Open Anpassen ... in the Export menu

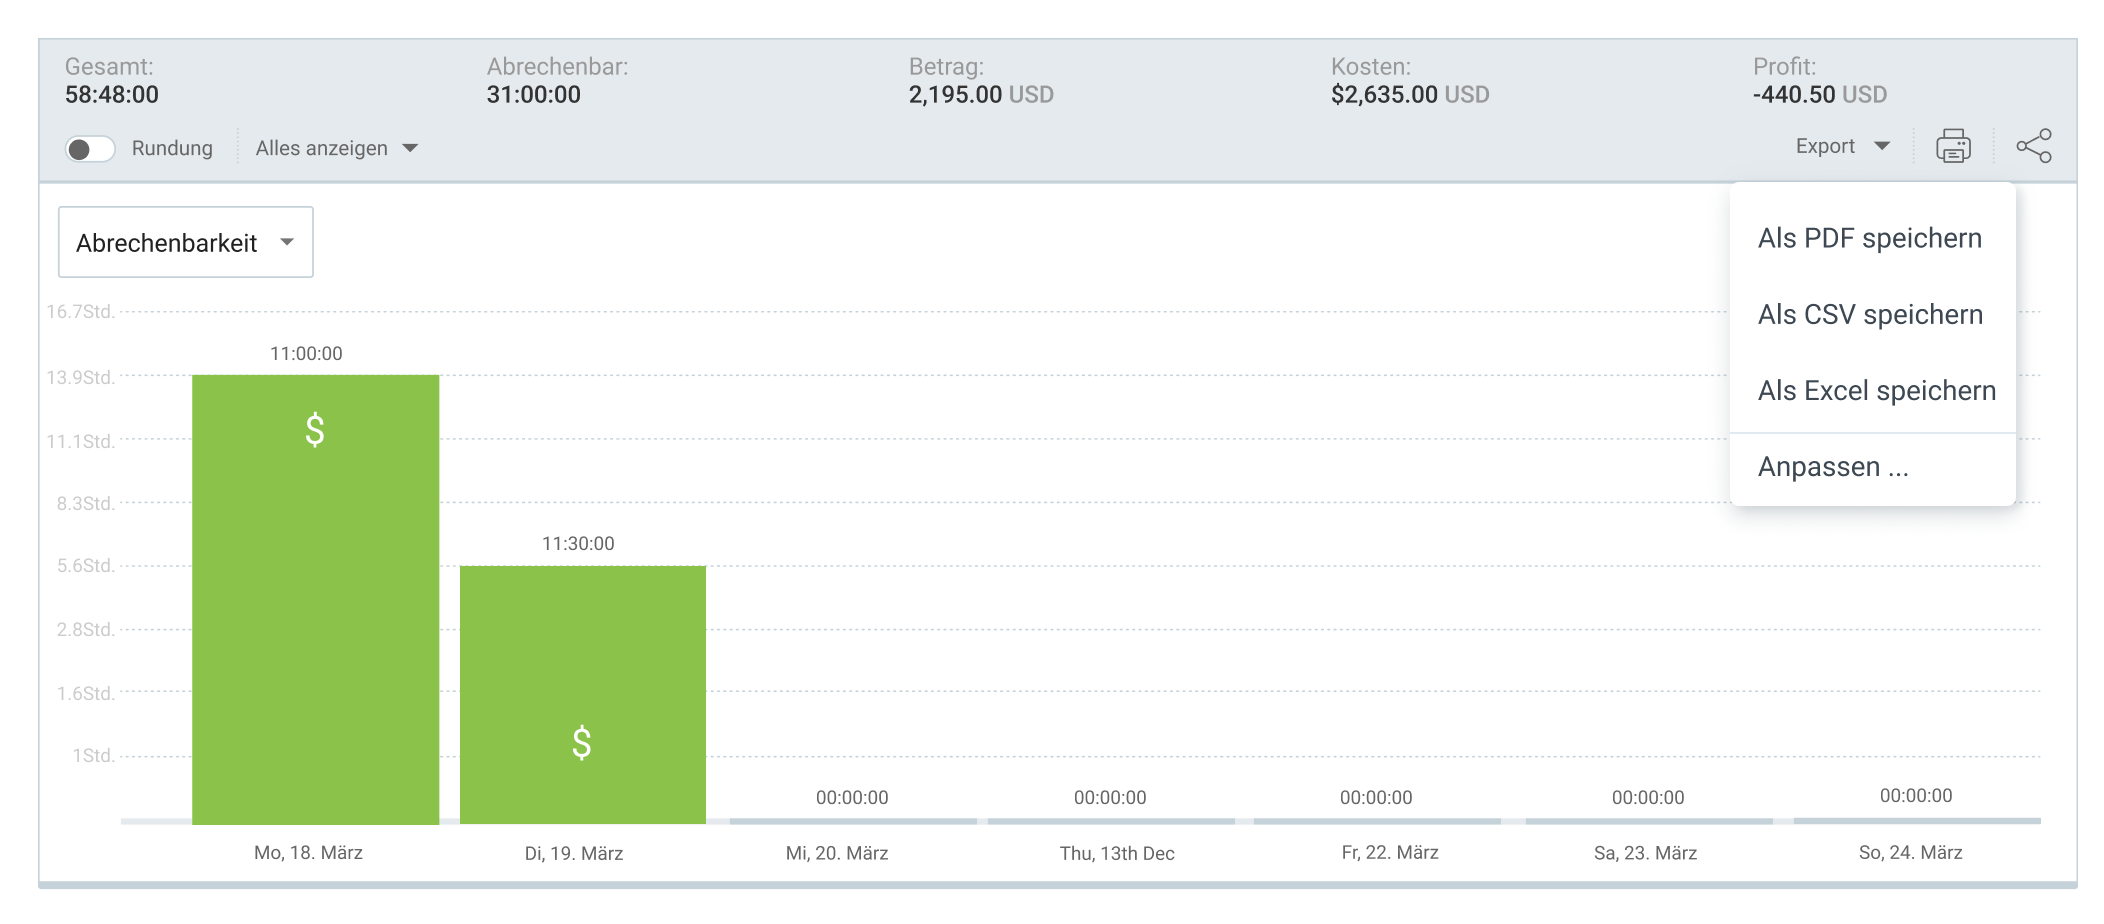[1832, 466]
